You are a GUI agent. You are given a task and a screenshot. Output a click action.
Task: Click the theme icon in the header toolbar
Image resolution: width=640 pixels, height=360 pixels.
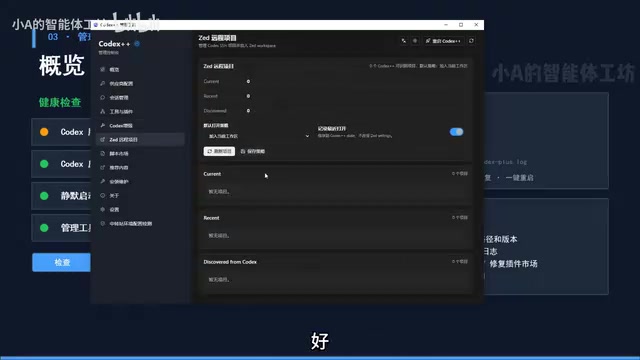pyautogui.click(x=415, y=41)
